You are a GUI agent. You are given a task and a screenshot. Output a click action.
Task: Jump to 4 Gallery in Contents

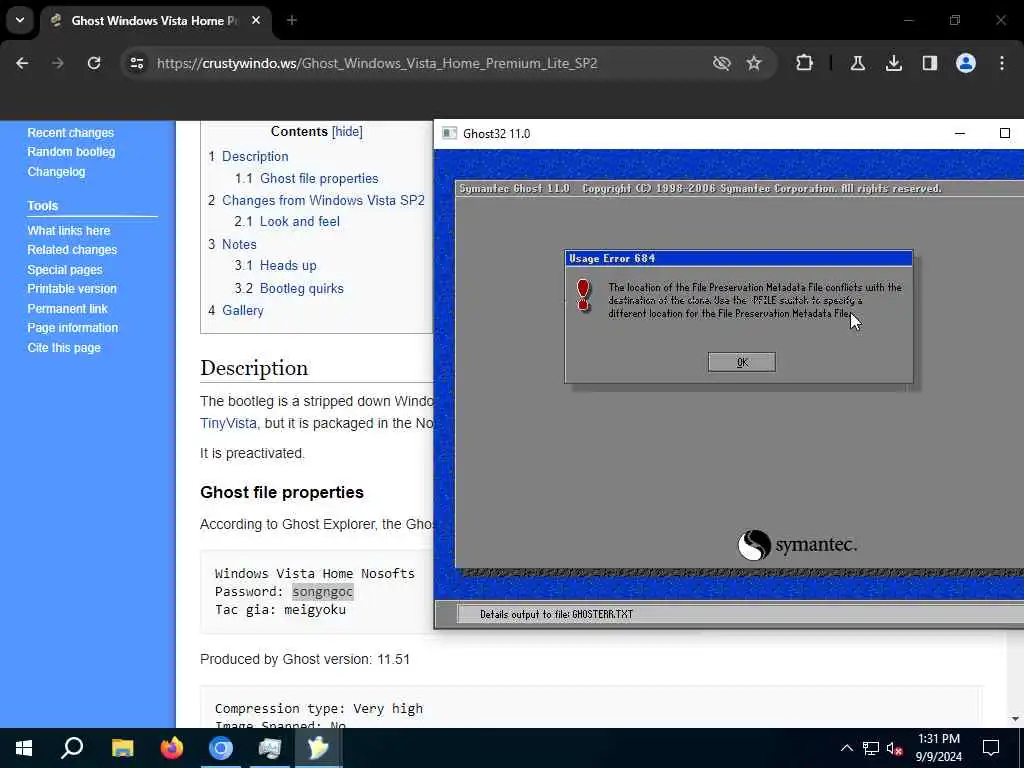(x=236, y=310)
